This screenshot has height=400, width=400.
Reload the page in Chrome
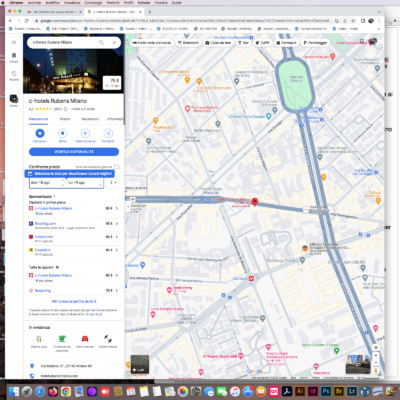[26, 21]
